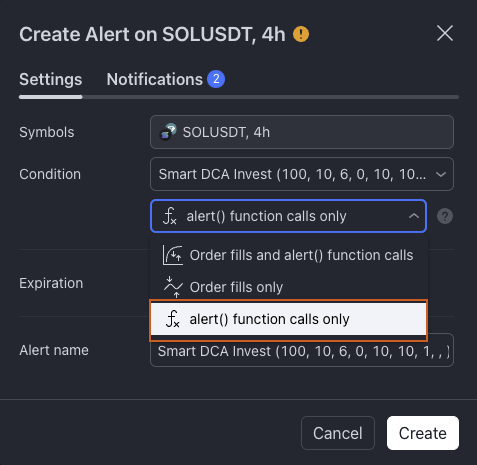
Task: Click the Cancel button
Action: click(338, 433)
